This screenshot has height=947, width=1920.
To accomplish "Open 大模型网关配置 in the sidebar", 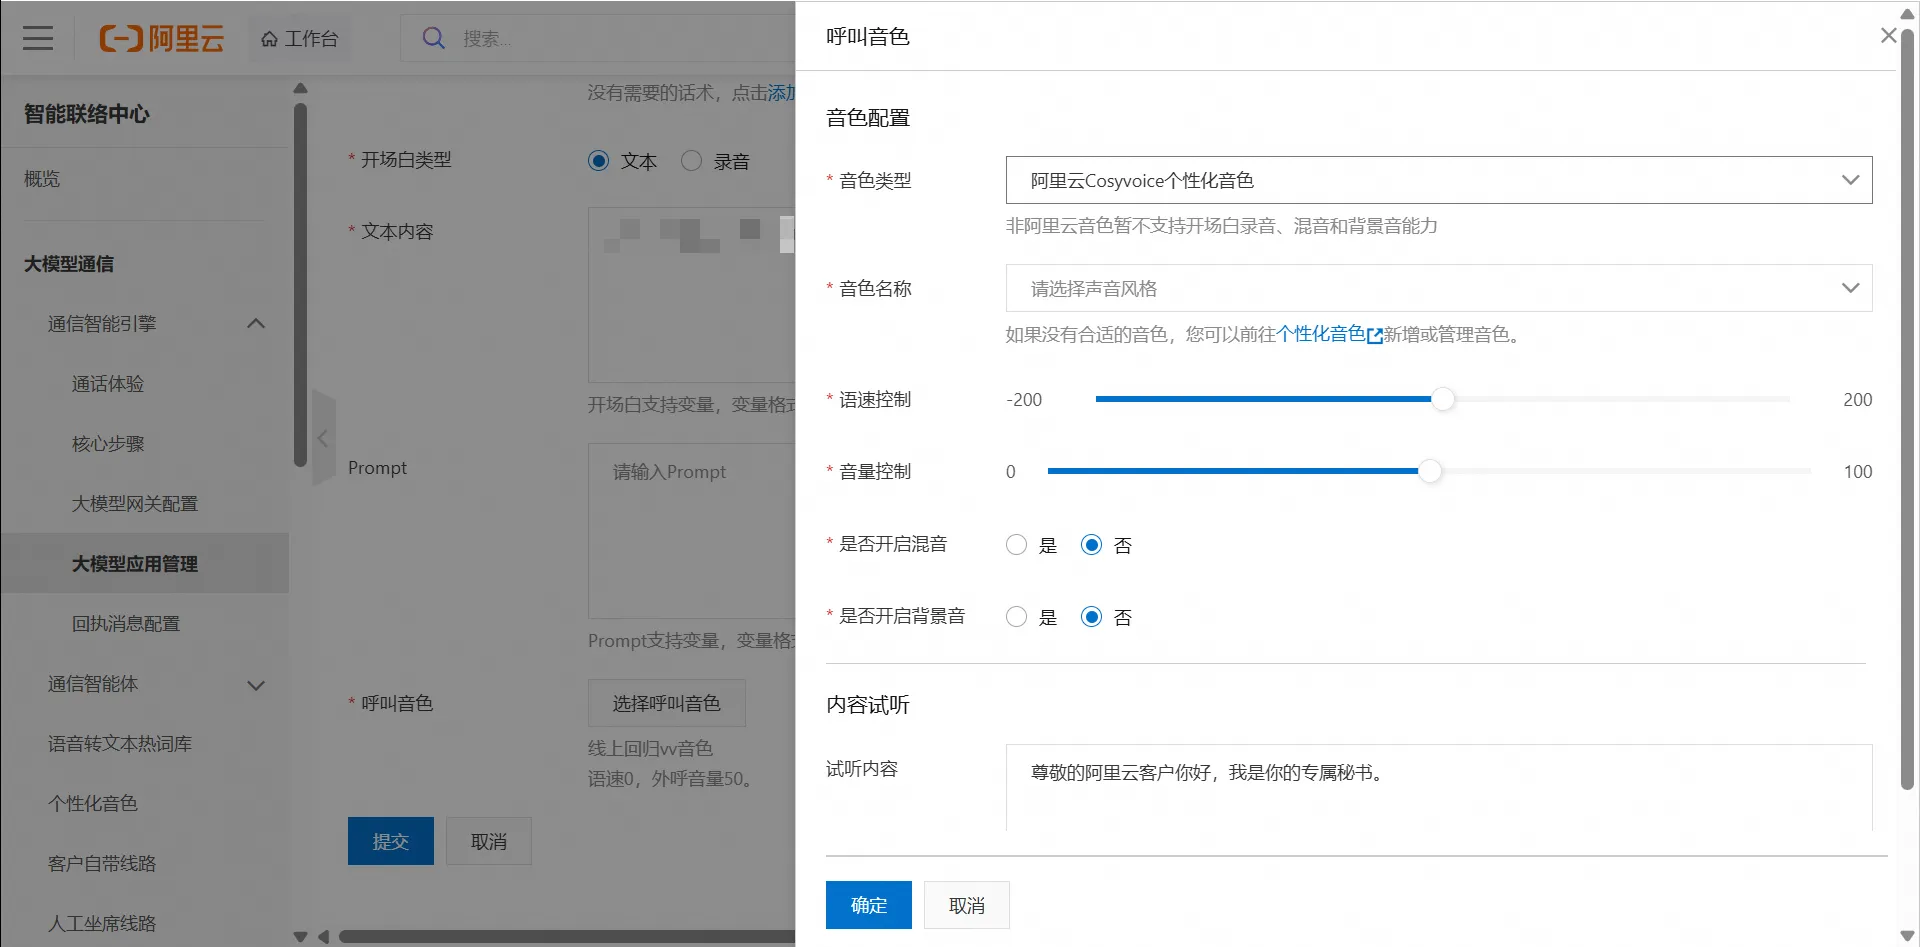I will tap(135, 504).
